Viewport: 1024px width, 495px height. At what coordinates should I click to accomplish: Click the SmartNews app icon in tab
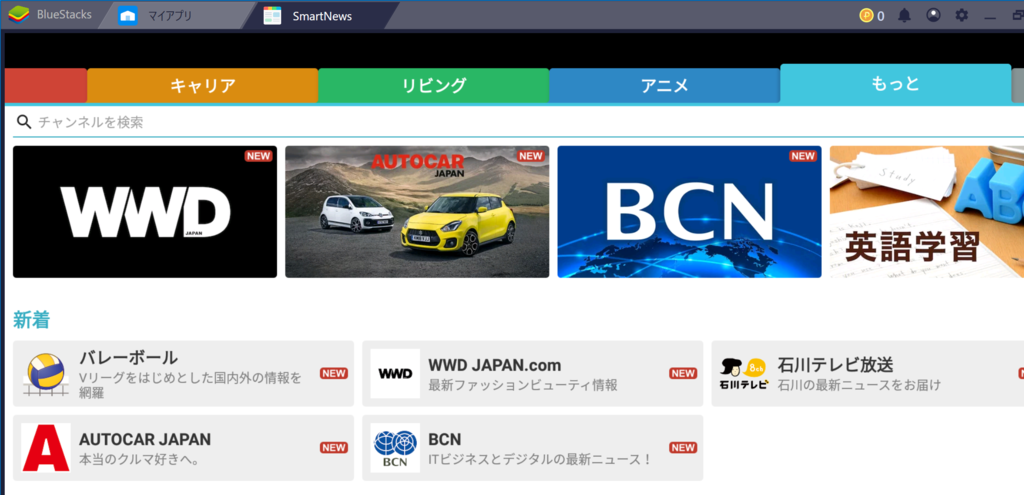click(x=272, y=16)
